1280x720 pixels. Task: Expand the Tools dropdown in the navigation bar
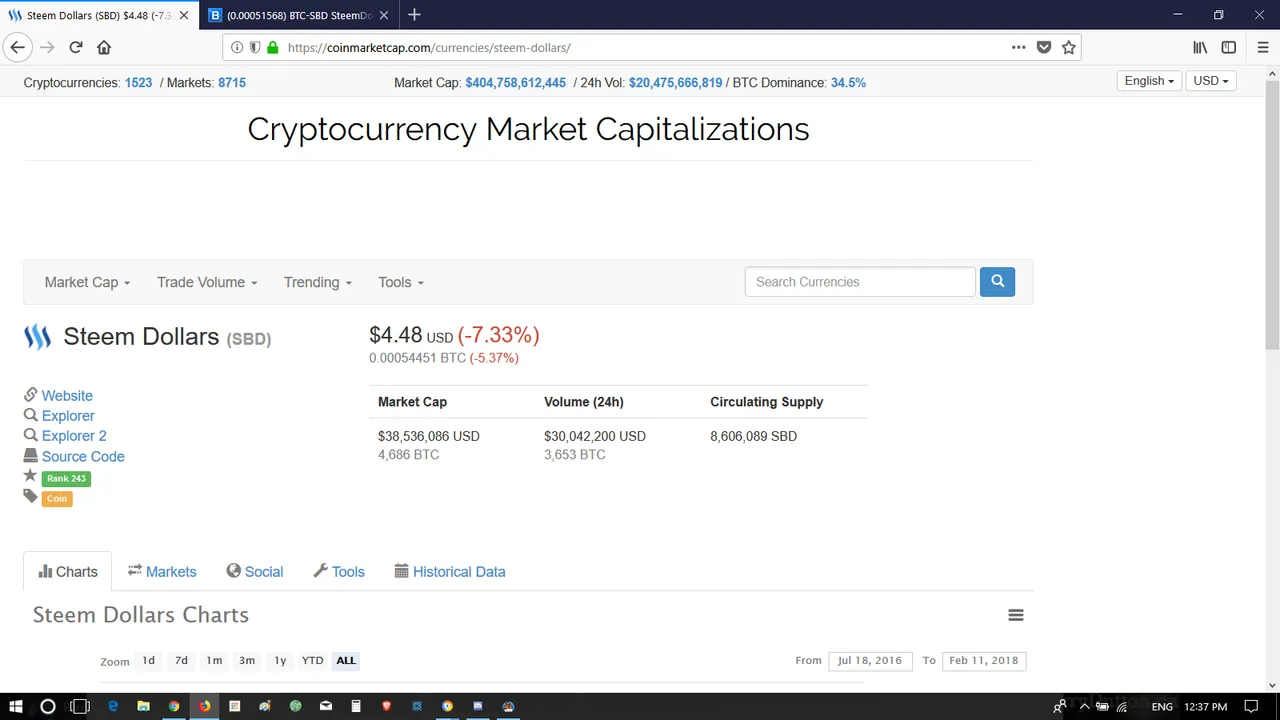click(400, 282)
